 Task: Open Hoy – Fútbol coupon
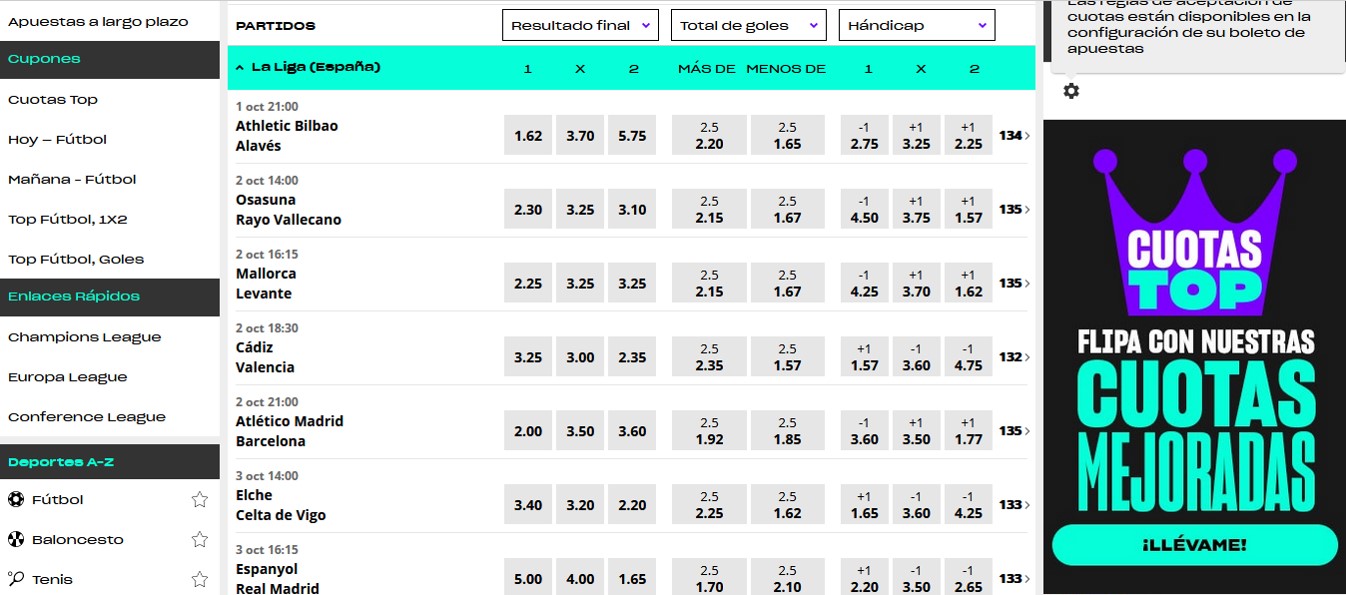click(x=57, y=140)
